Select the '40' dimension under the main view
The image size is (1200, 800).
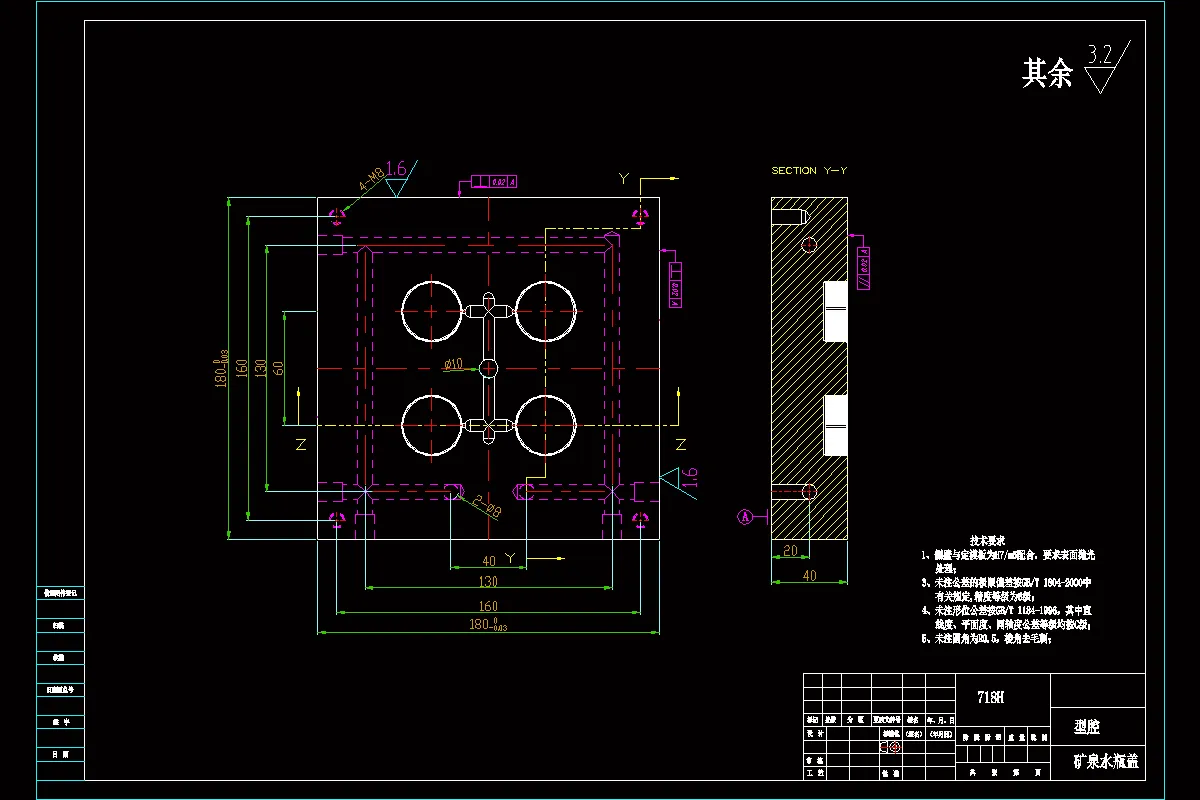click(488, 560)
